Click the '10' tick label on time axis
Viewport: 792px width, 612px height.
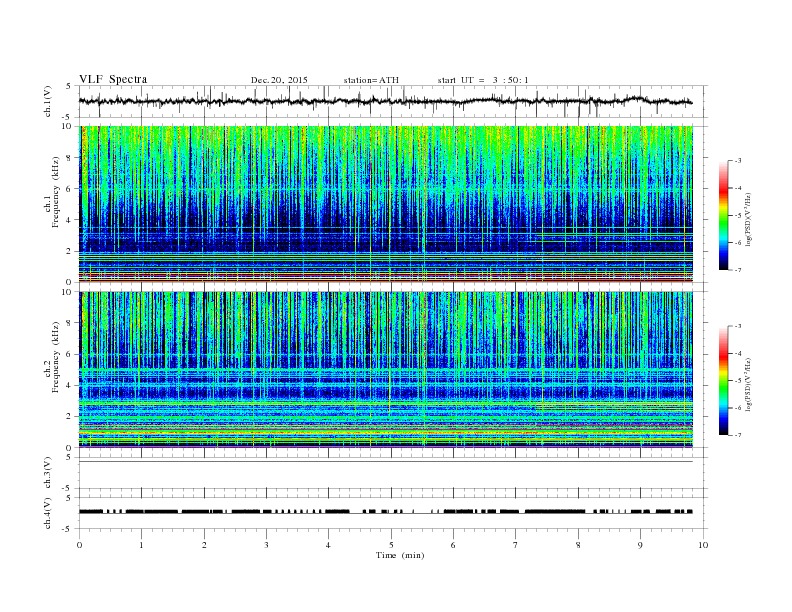coord(703,545)
